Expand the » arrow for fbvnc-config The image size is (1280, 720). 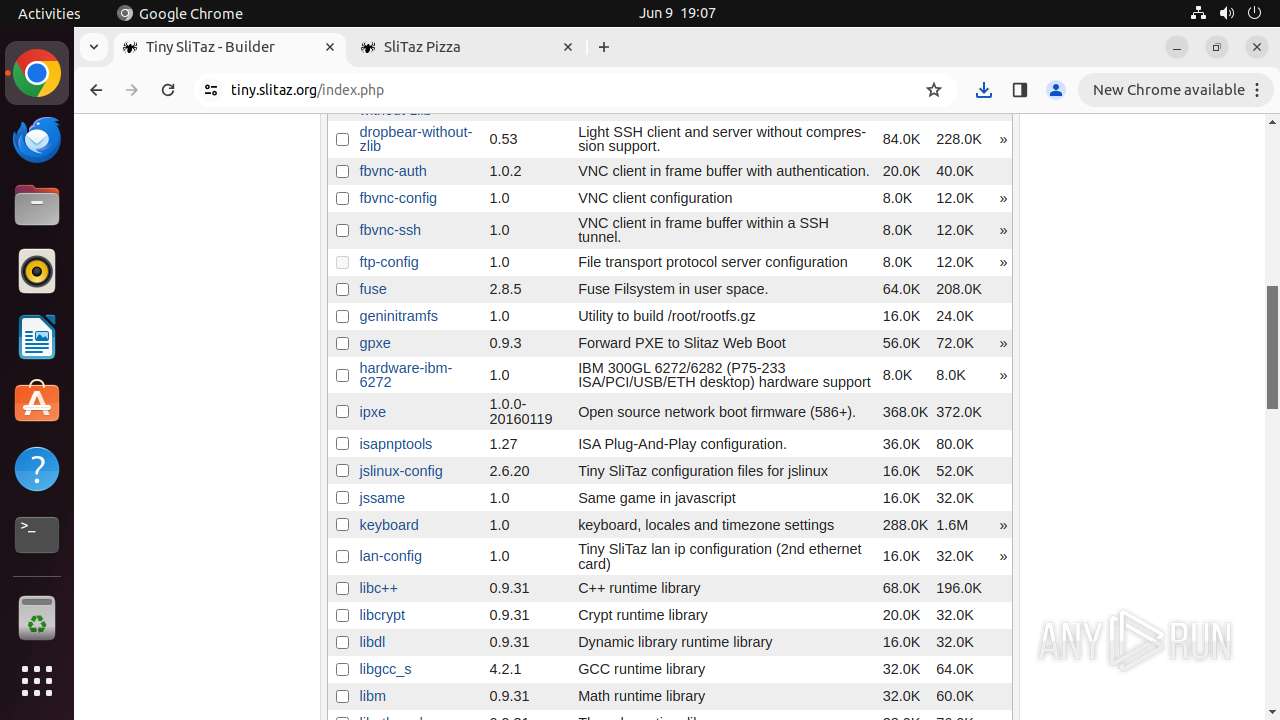[x=1003, y=198]
